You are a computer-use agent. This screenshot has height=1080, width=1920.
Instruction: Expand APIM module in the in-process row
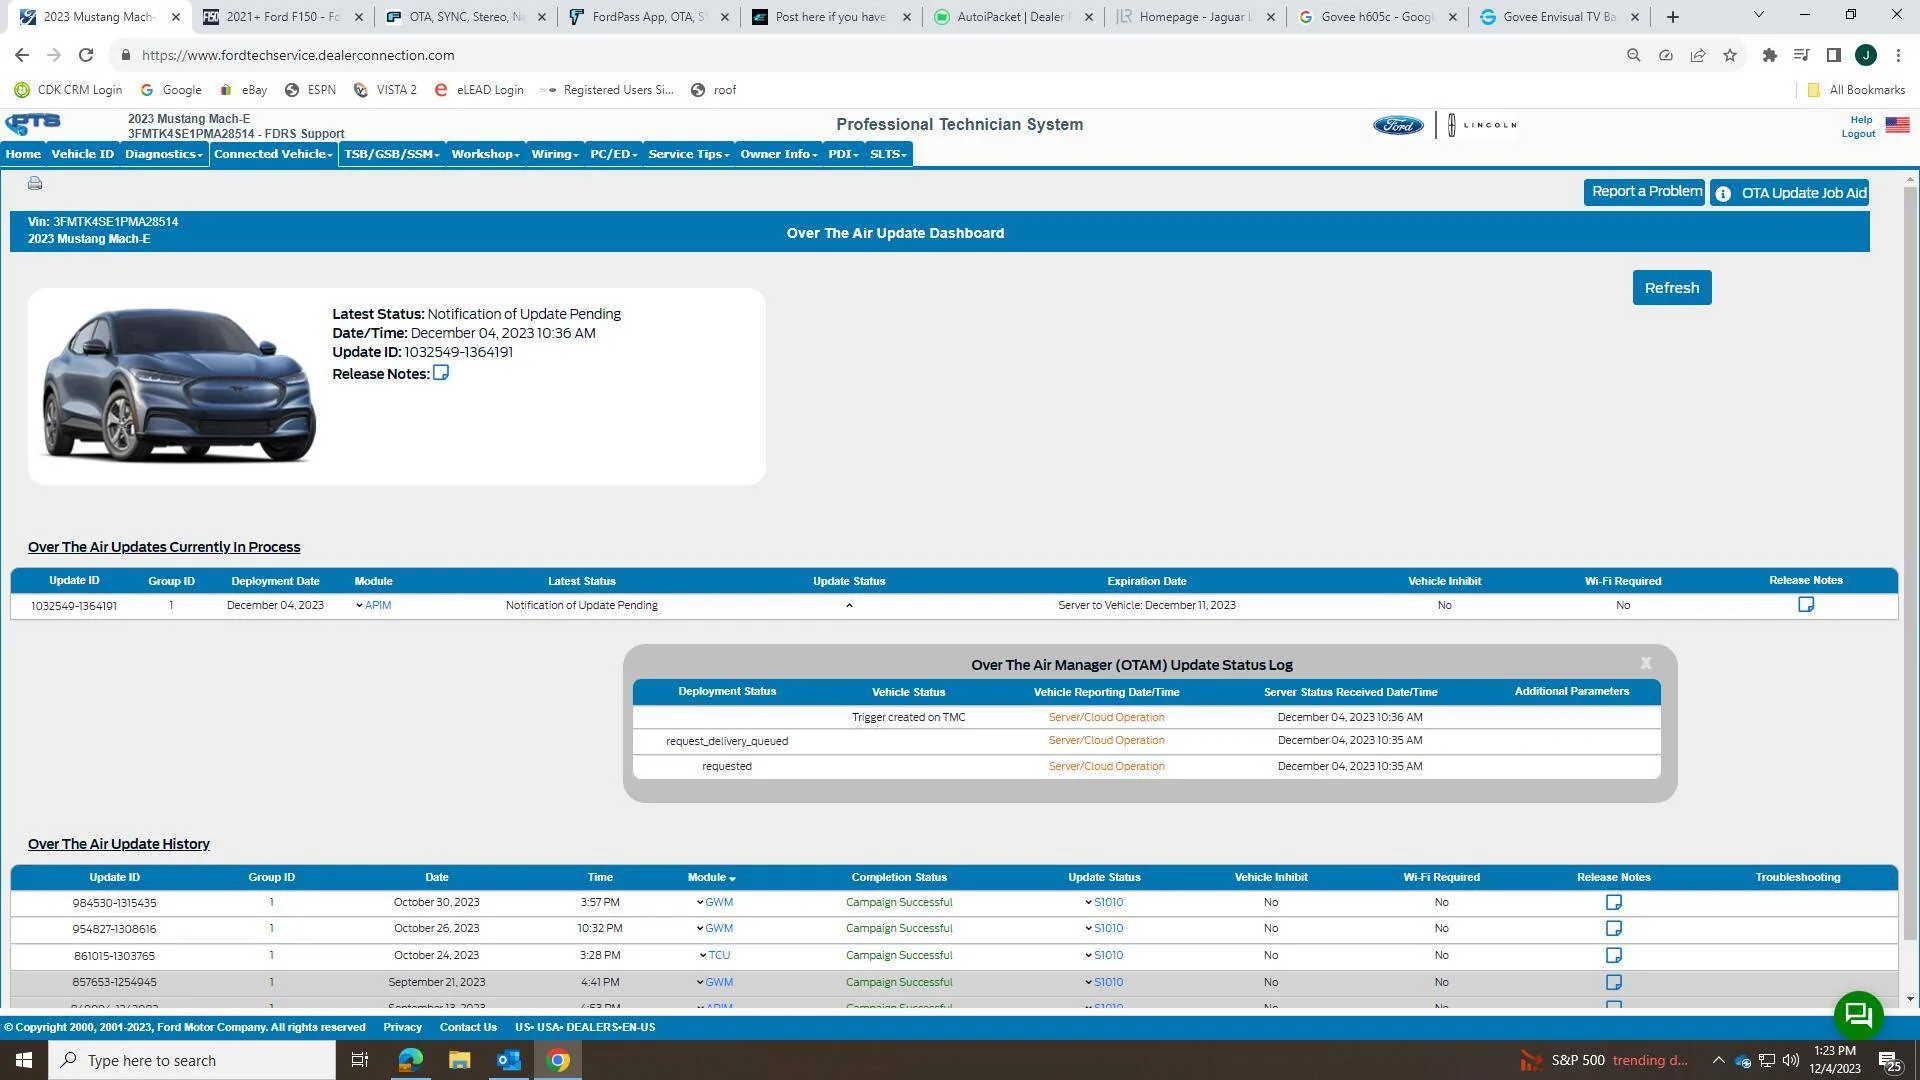click(x=373, y=605)
